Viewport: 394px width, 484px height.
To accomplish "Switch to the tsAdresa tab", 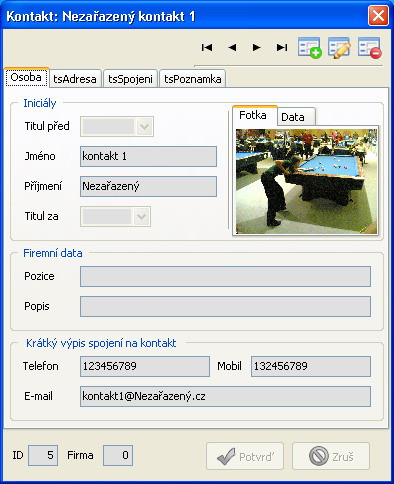I will 75,79.
